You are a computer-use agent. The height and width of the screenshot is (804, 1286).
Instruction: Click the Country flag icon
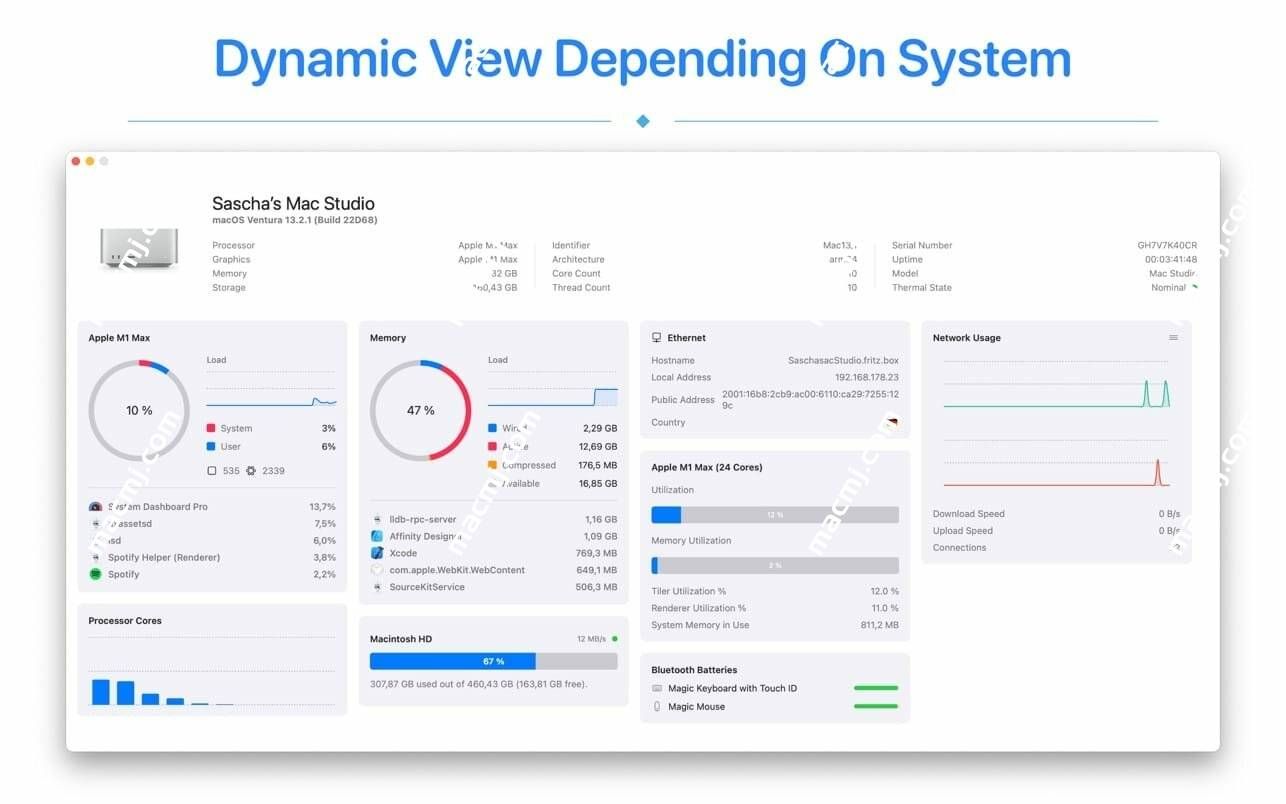click(892, 423)
